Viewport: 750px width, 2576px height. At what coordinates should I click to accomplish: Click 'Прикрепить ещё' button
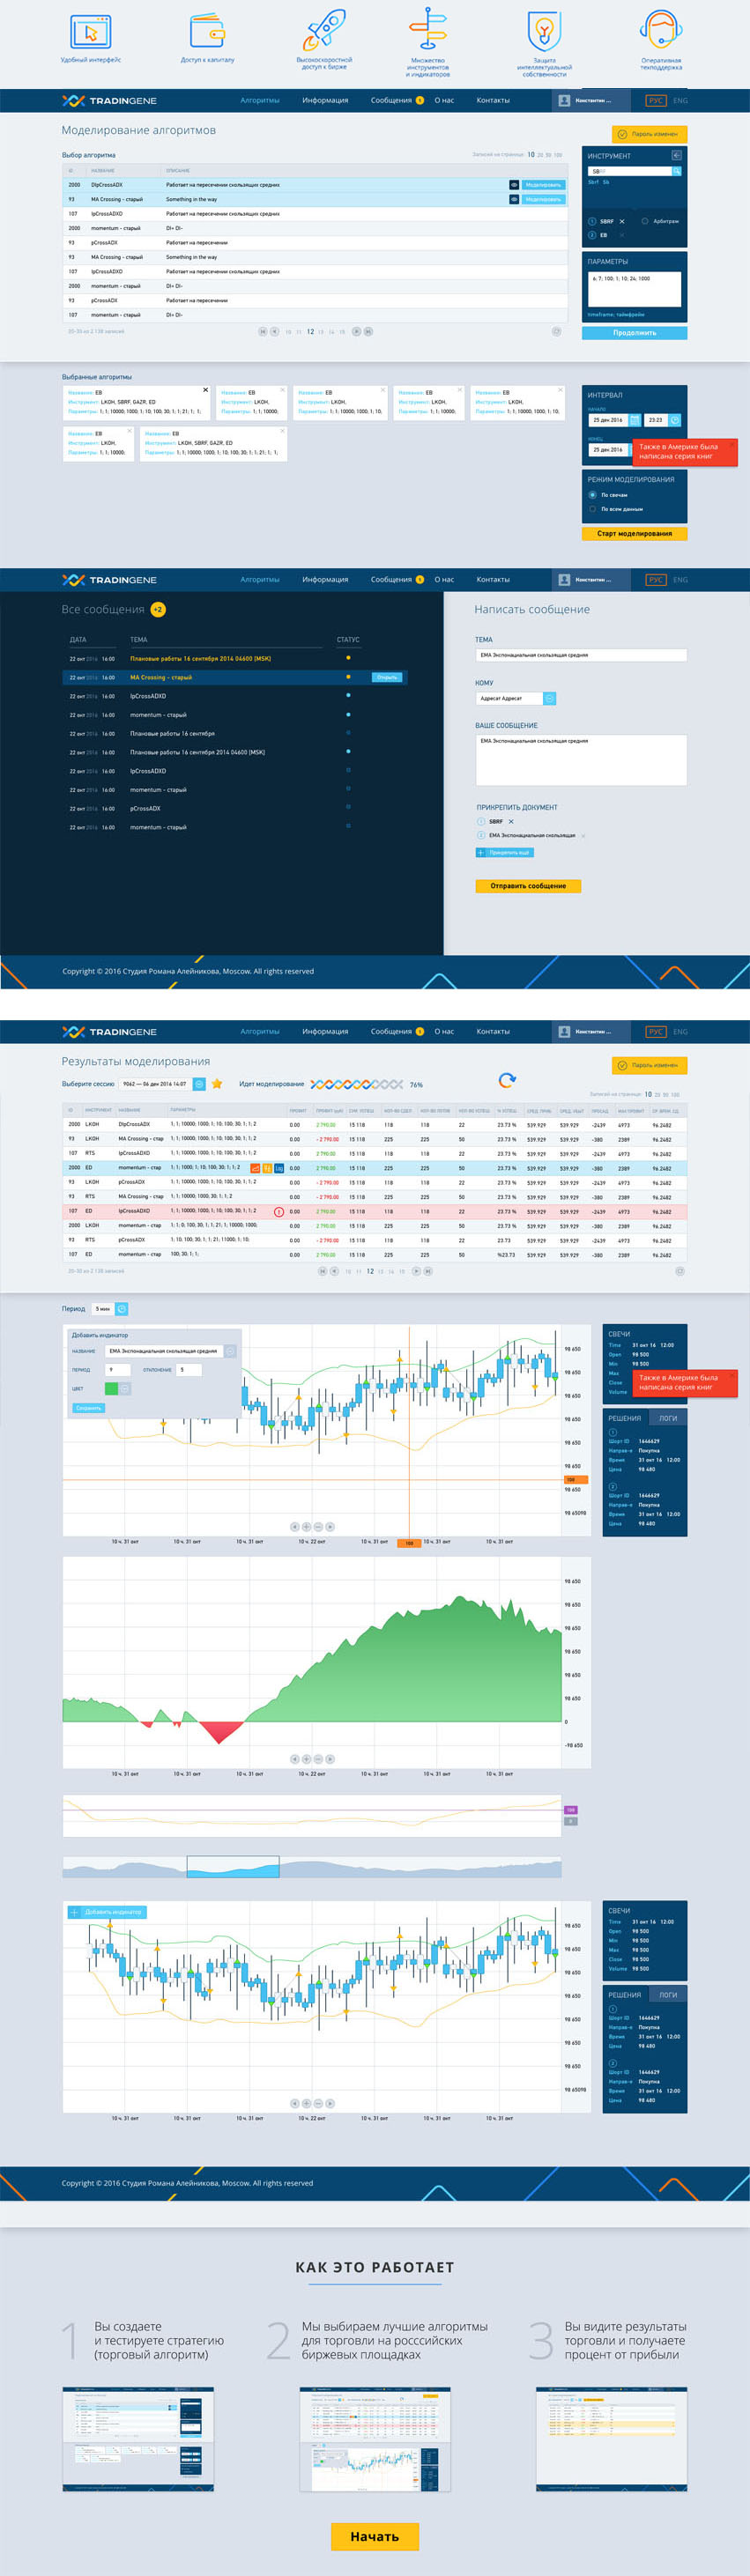coord(504,853)
